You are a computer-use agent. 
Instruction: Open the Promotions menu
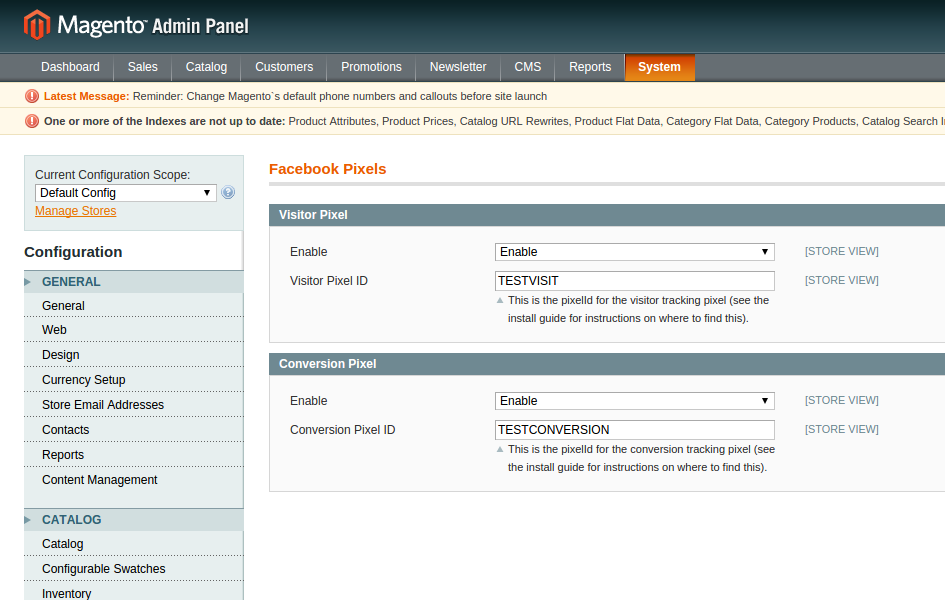371,67
